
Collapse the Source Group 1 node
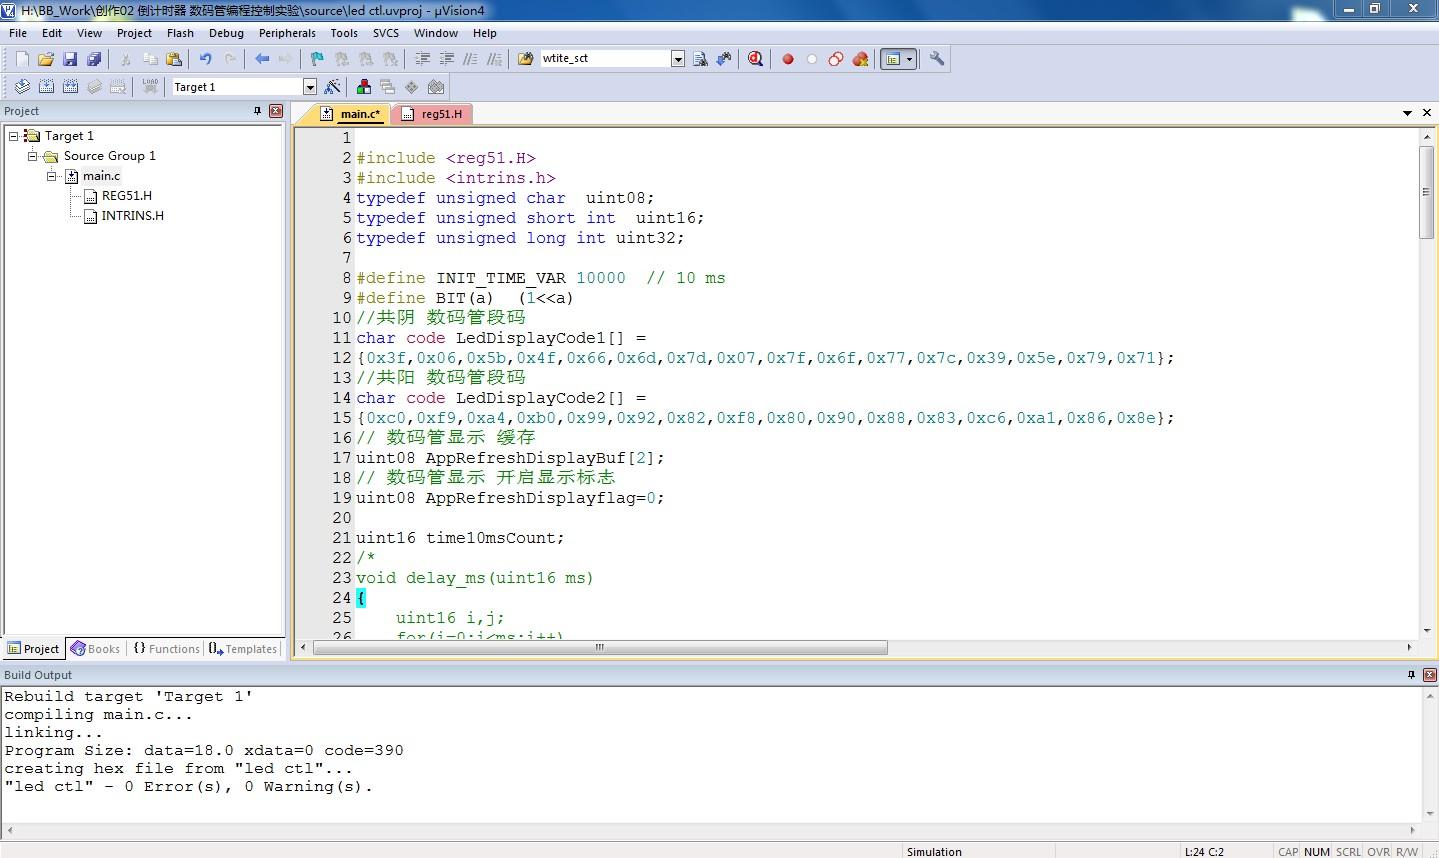pos(33,156)
